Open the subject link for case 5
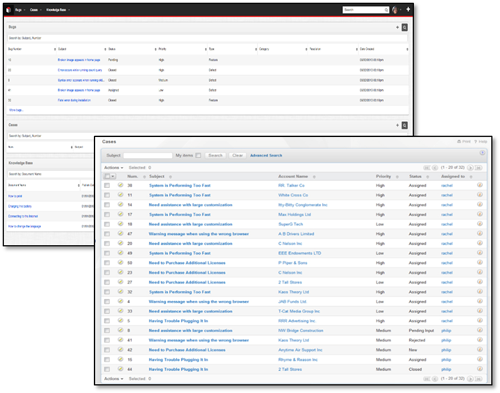 (178, 321)
